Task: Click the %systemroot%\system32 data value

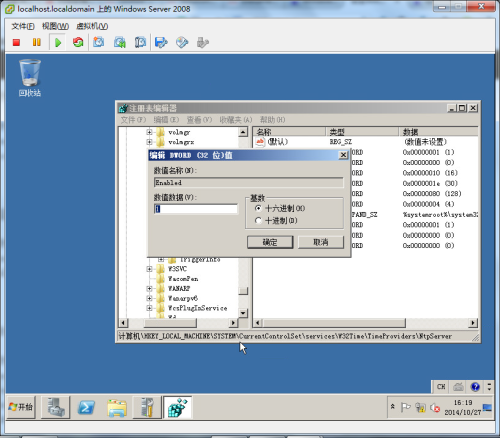Action: 440,214
